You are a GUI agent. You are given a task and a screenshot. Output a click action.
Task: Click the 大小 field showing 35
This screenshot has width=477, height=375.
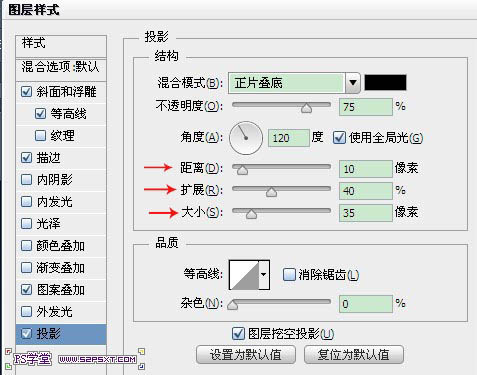pyautogui.click(x=366, y=213)
